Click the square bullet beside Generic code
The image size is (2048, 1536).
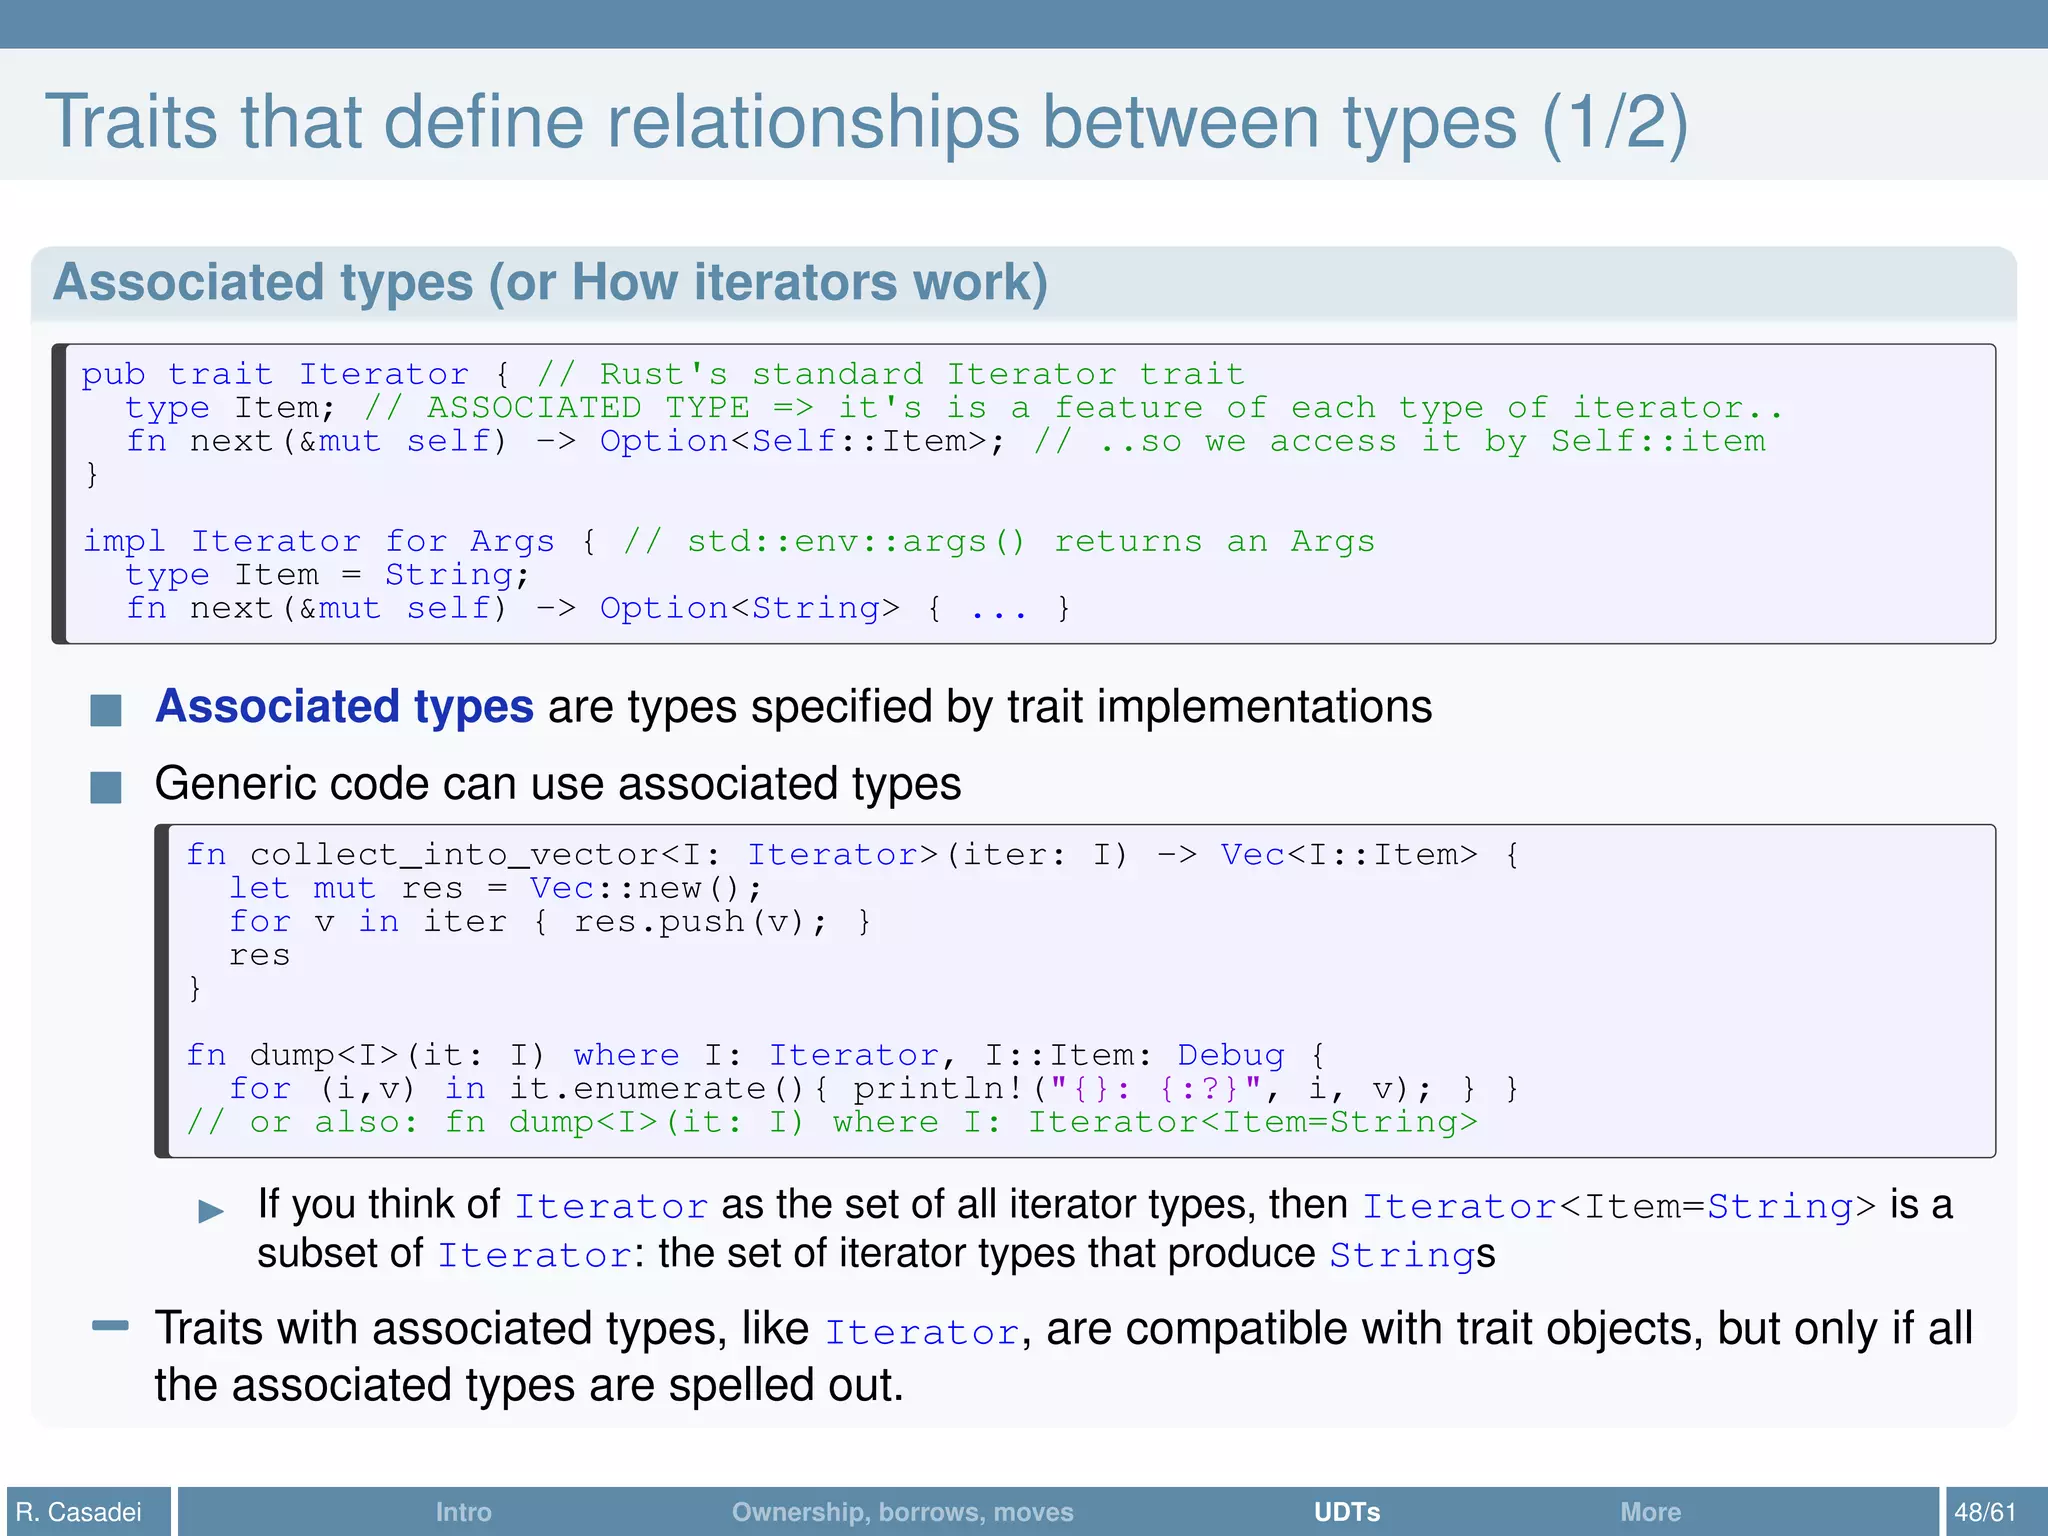click(106, 787)
